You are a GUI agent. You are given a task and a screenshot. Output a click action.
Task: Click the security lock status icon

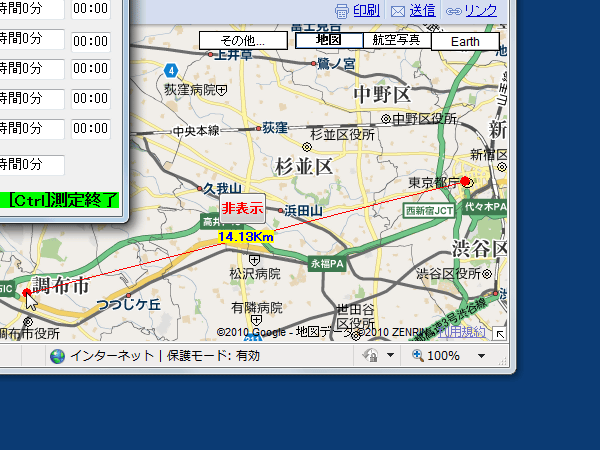point(370,355)
